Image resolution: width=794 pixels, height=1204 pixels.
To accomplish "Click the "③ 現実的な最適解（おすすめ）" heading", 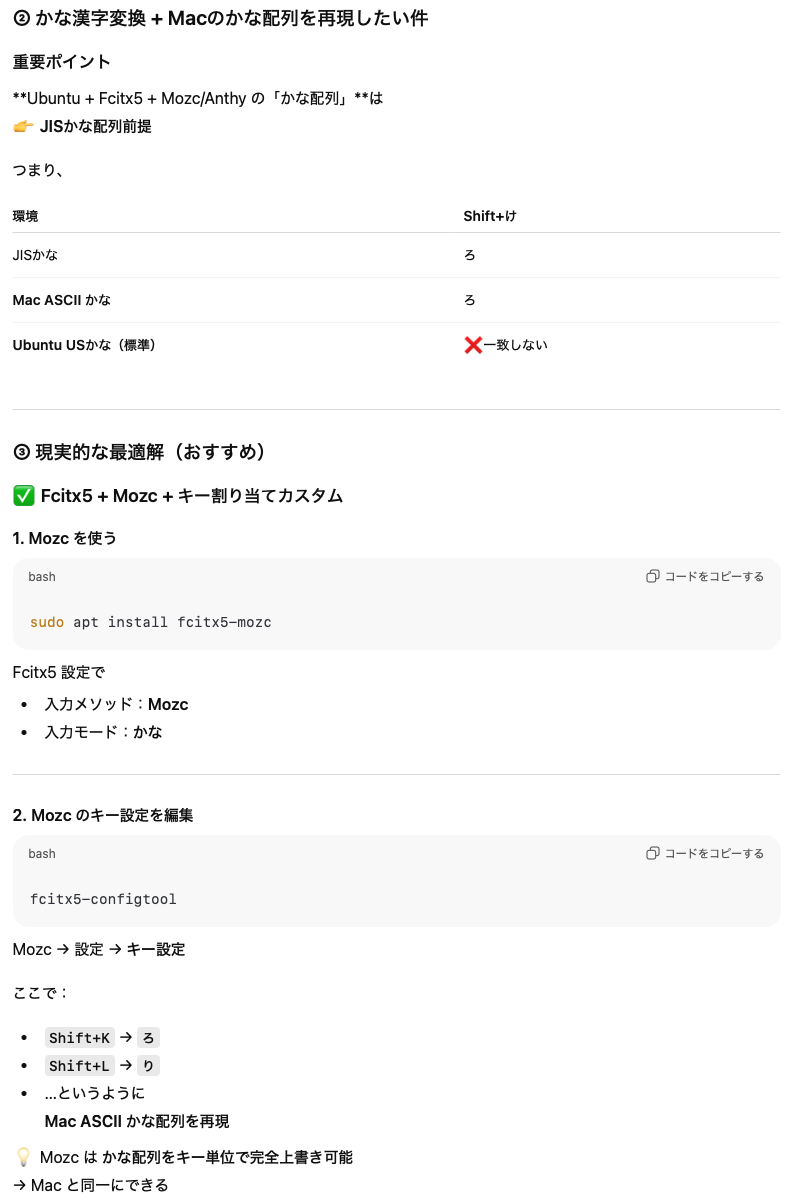I will (x=140, y=452).
